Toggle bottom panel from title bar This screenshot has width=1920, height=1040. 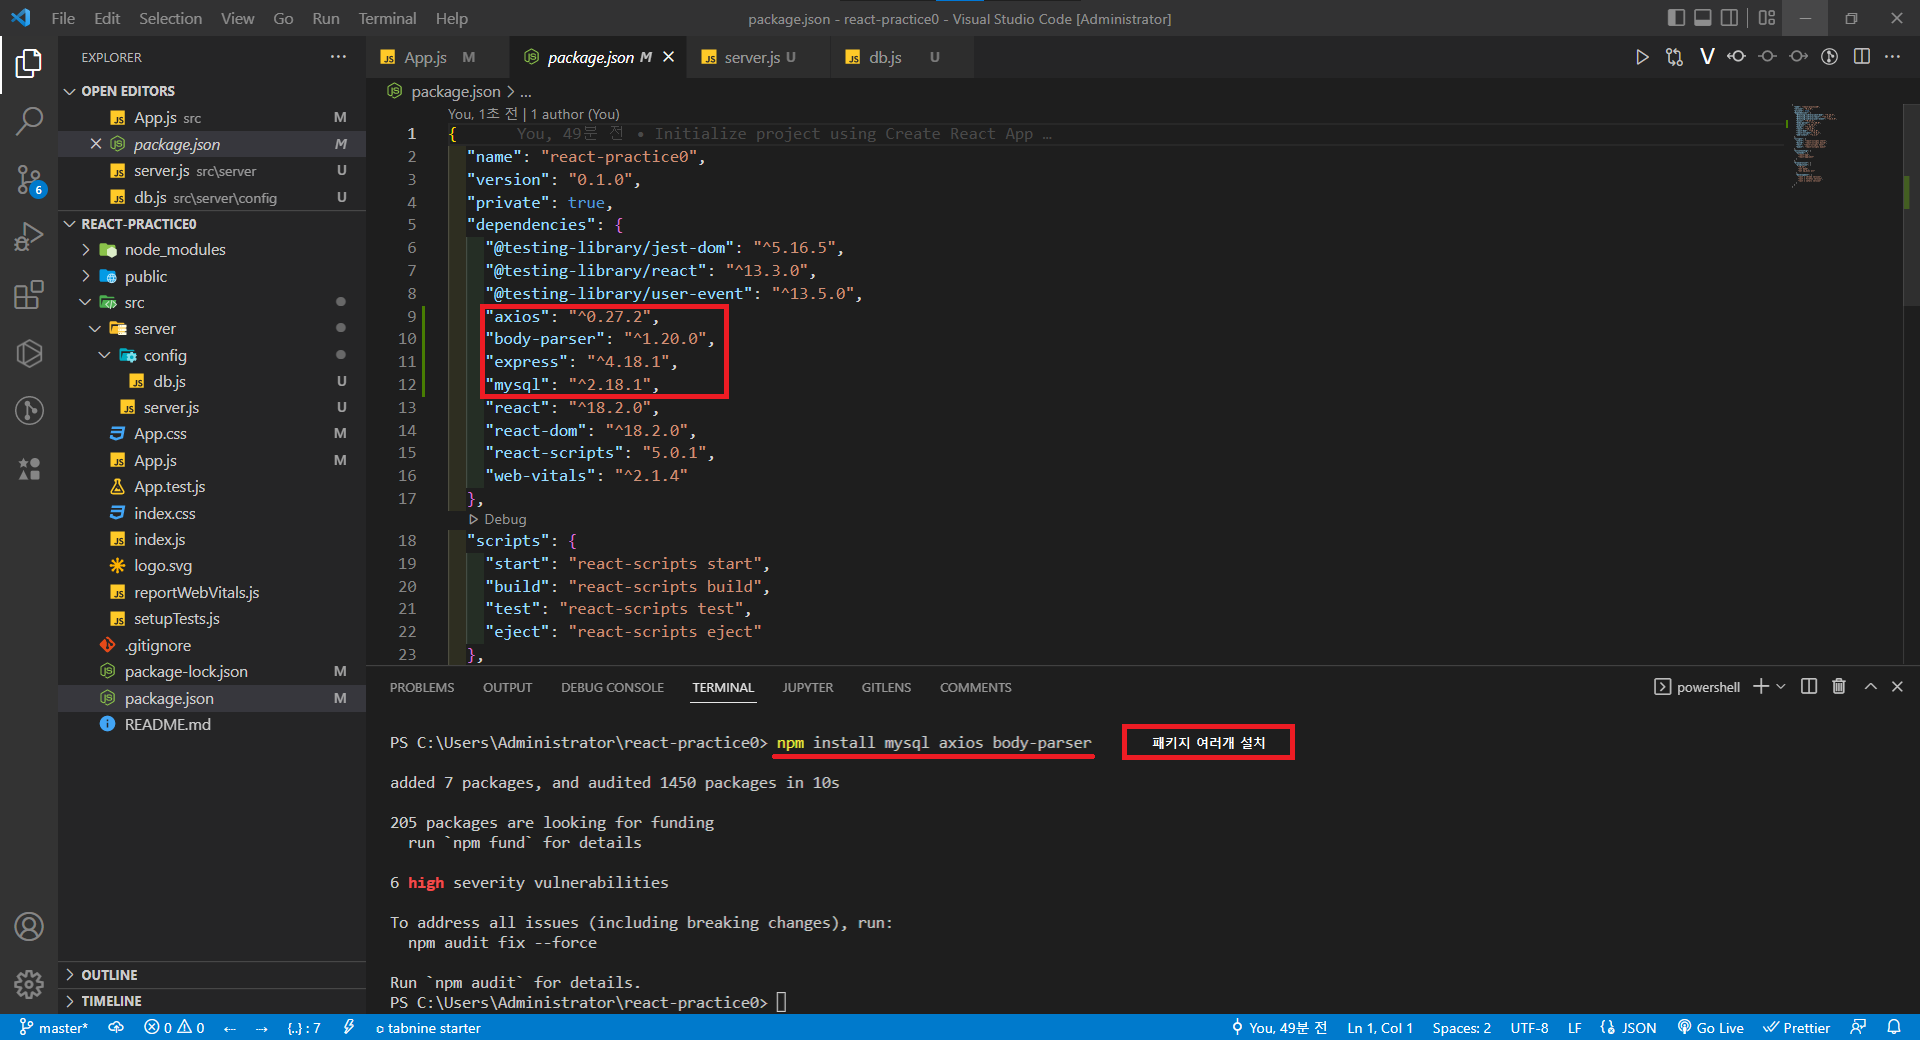tap(1703, 18)
